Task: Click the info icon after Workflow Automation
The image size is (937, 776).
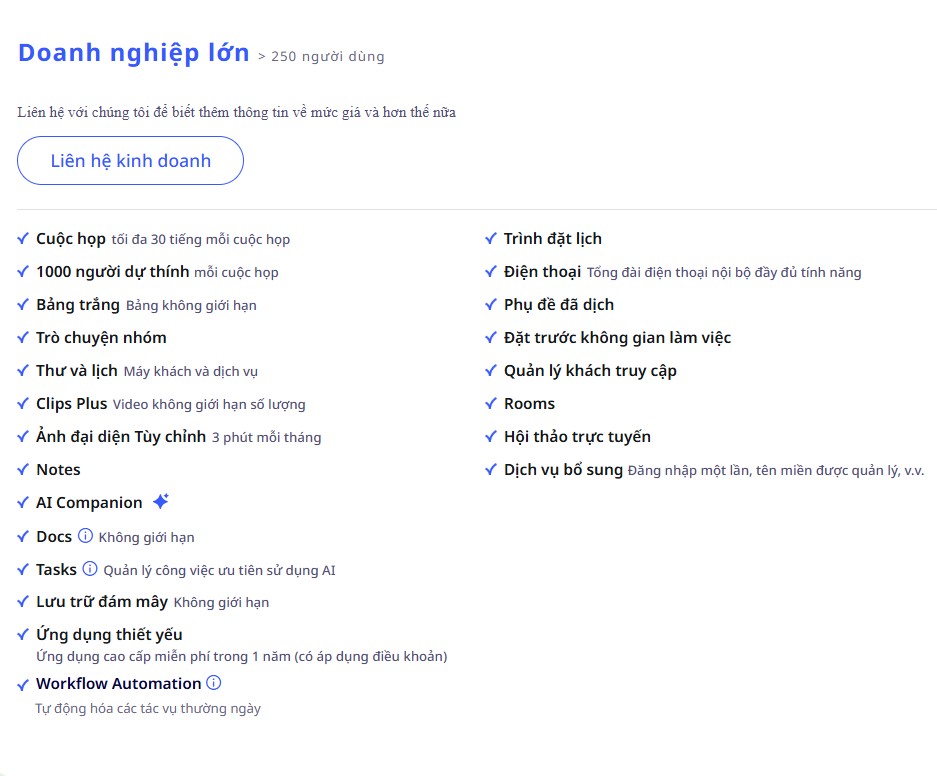Action: point(213,683)
